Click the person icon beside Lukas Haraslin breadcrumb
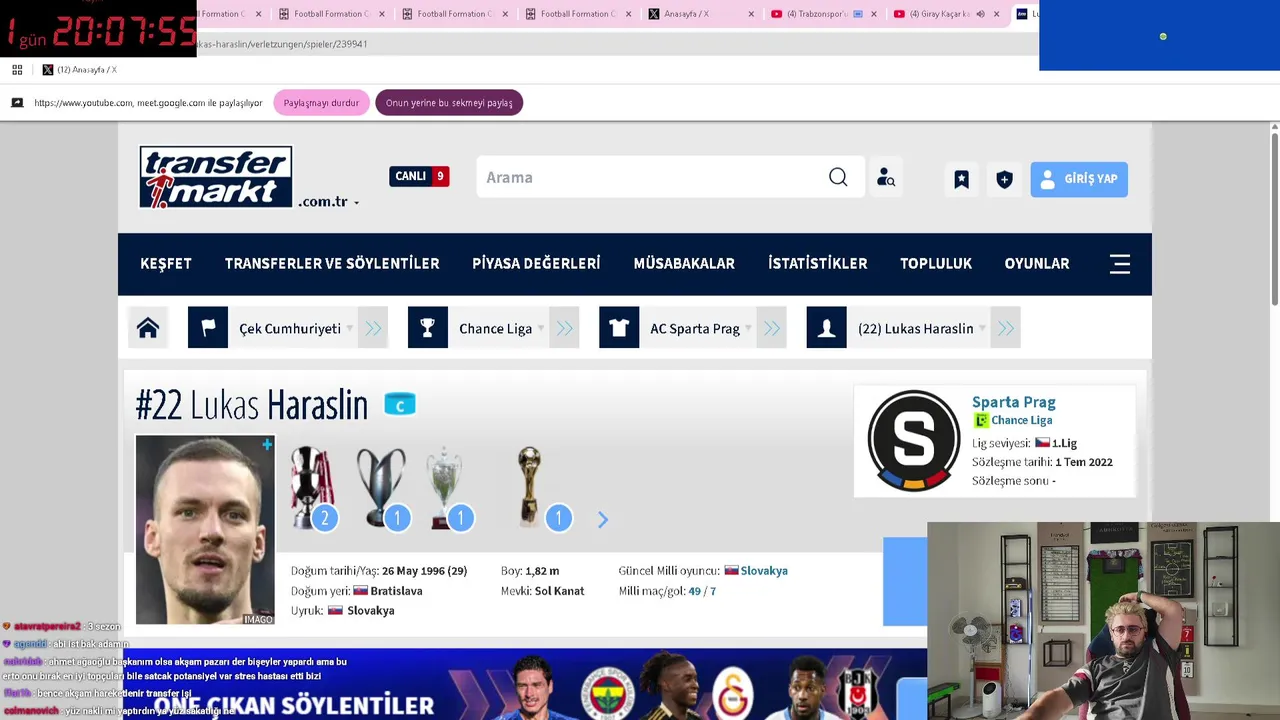This screenshot has width=1280, height=720. [826, 328]
